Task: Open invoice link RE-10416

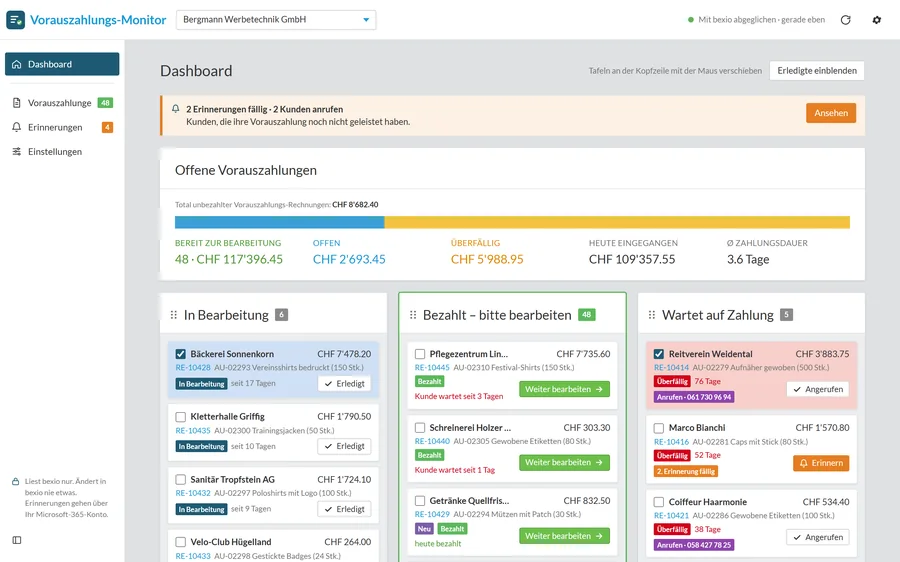Action: point(671,442)
